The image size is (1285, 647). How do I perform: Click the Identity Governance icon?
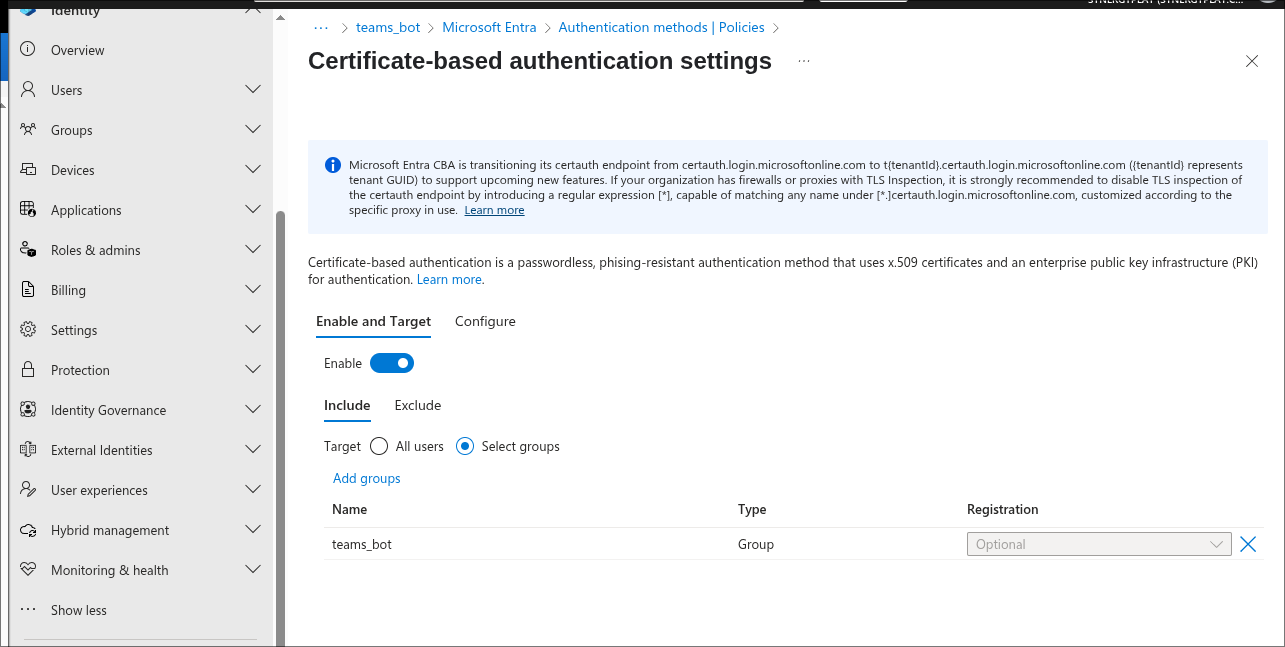click(28, 410)
